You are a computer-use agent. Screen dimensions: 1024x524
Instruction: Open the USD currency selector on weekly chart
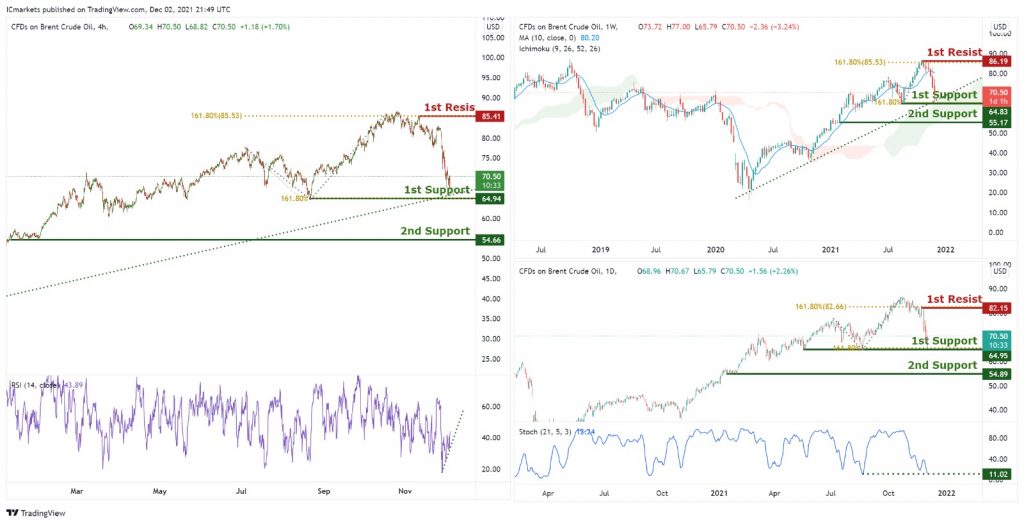1000,27
